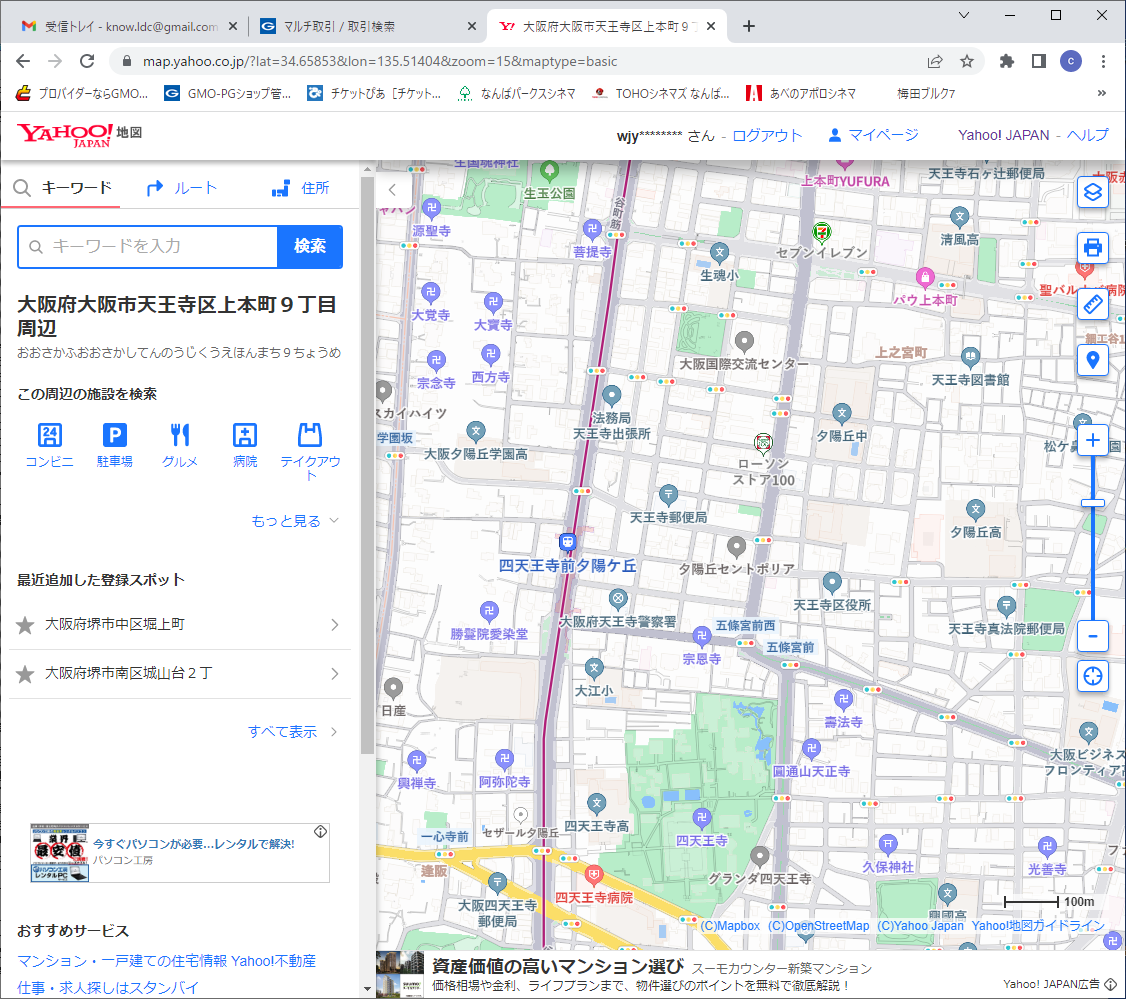
Task: Search nearby parking lots (駐車場)
Action: 115,446
